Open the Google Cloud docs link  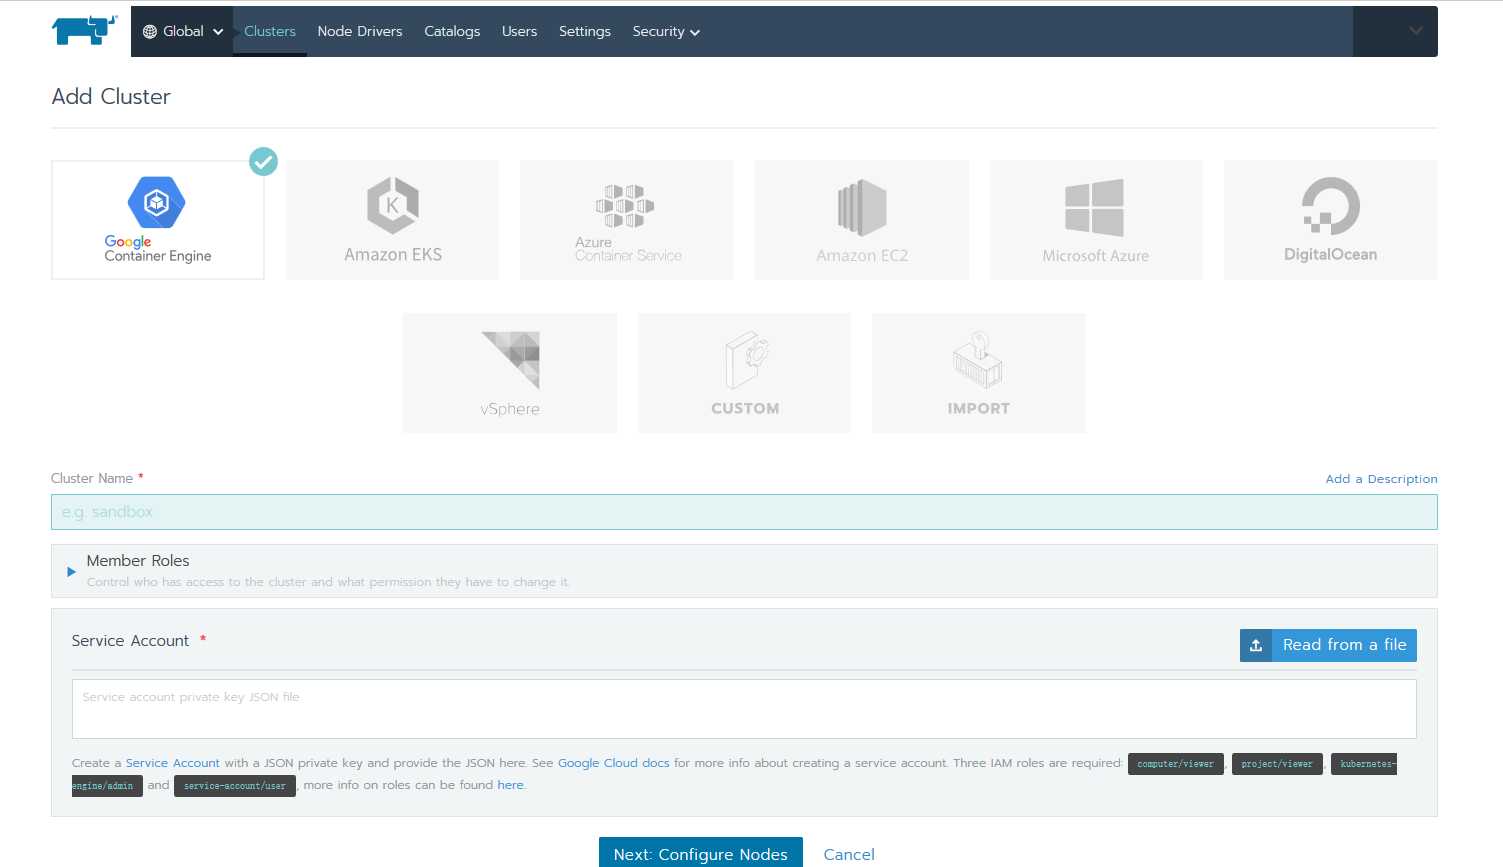614,763
